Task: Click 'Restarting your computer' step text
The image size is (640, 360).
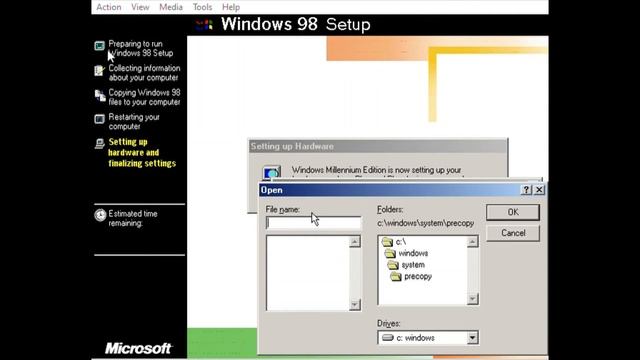Action: coord(134,122)
